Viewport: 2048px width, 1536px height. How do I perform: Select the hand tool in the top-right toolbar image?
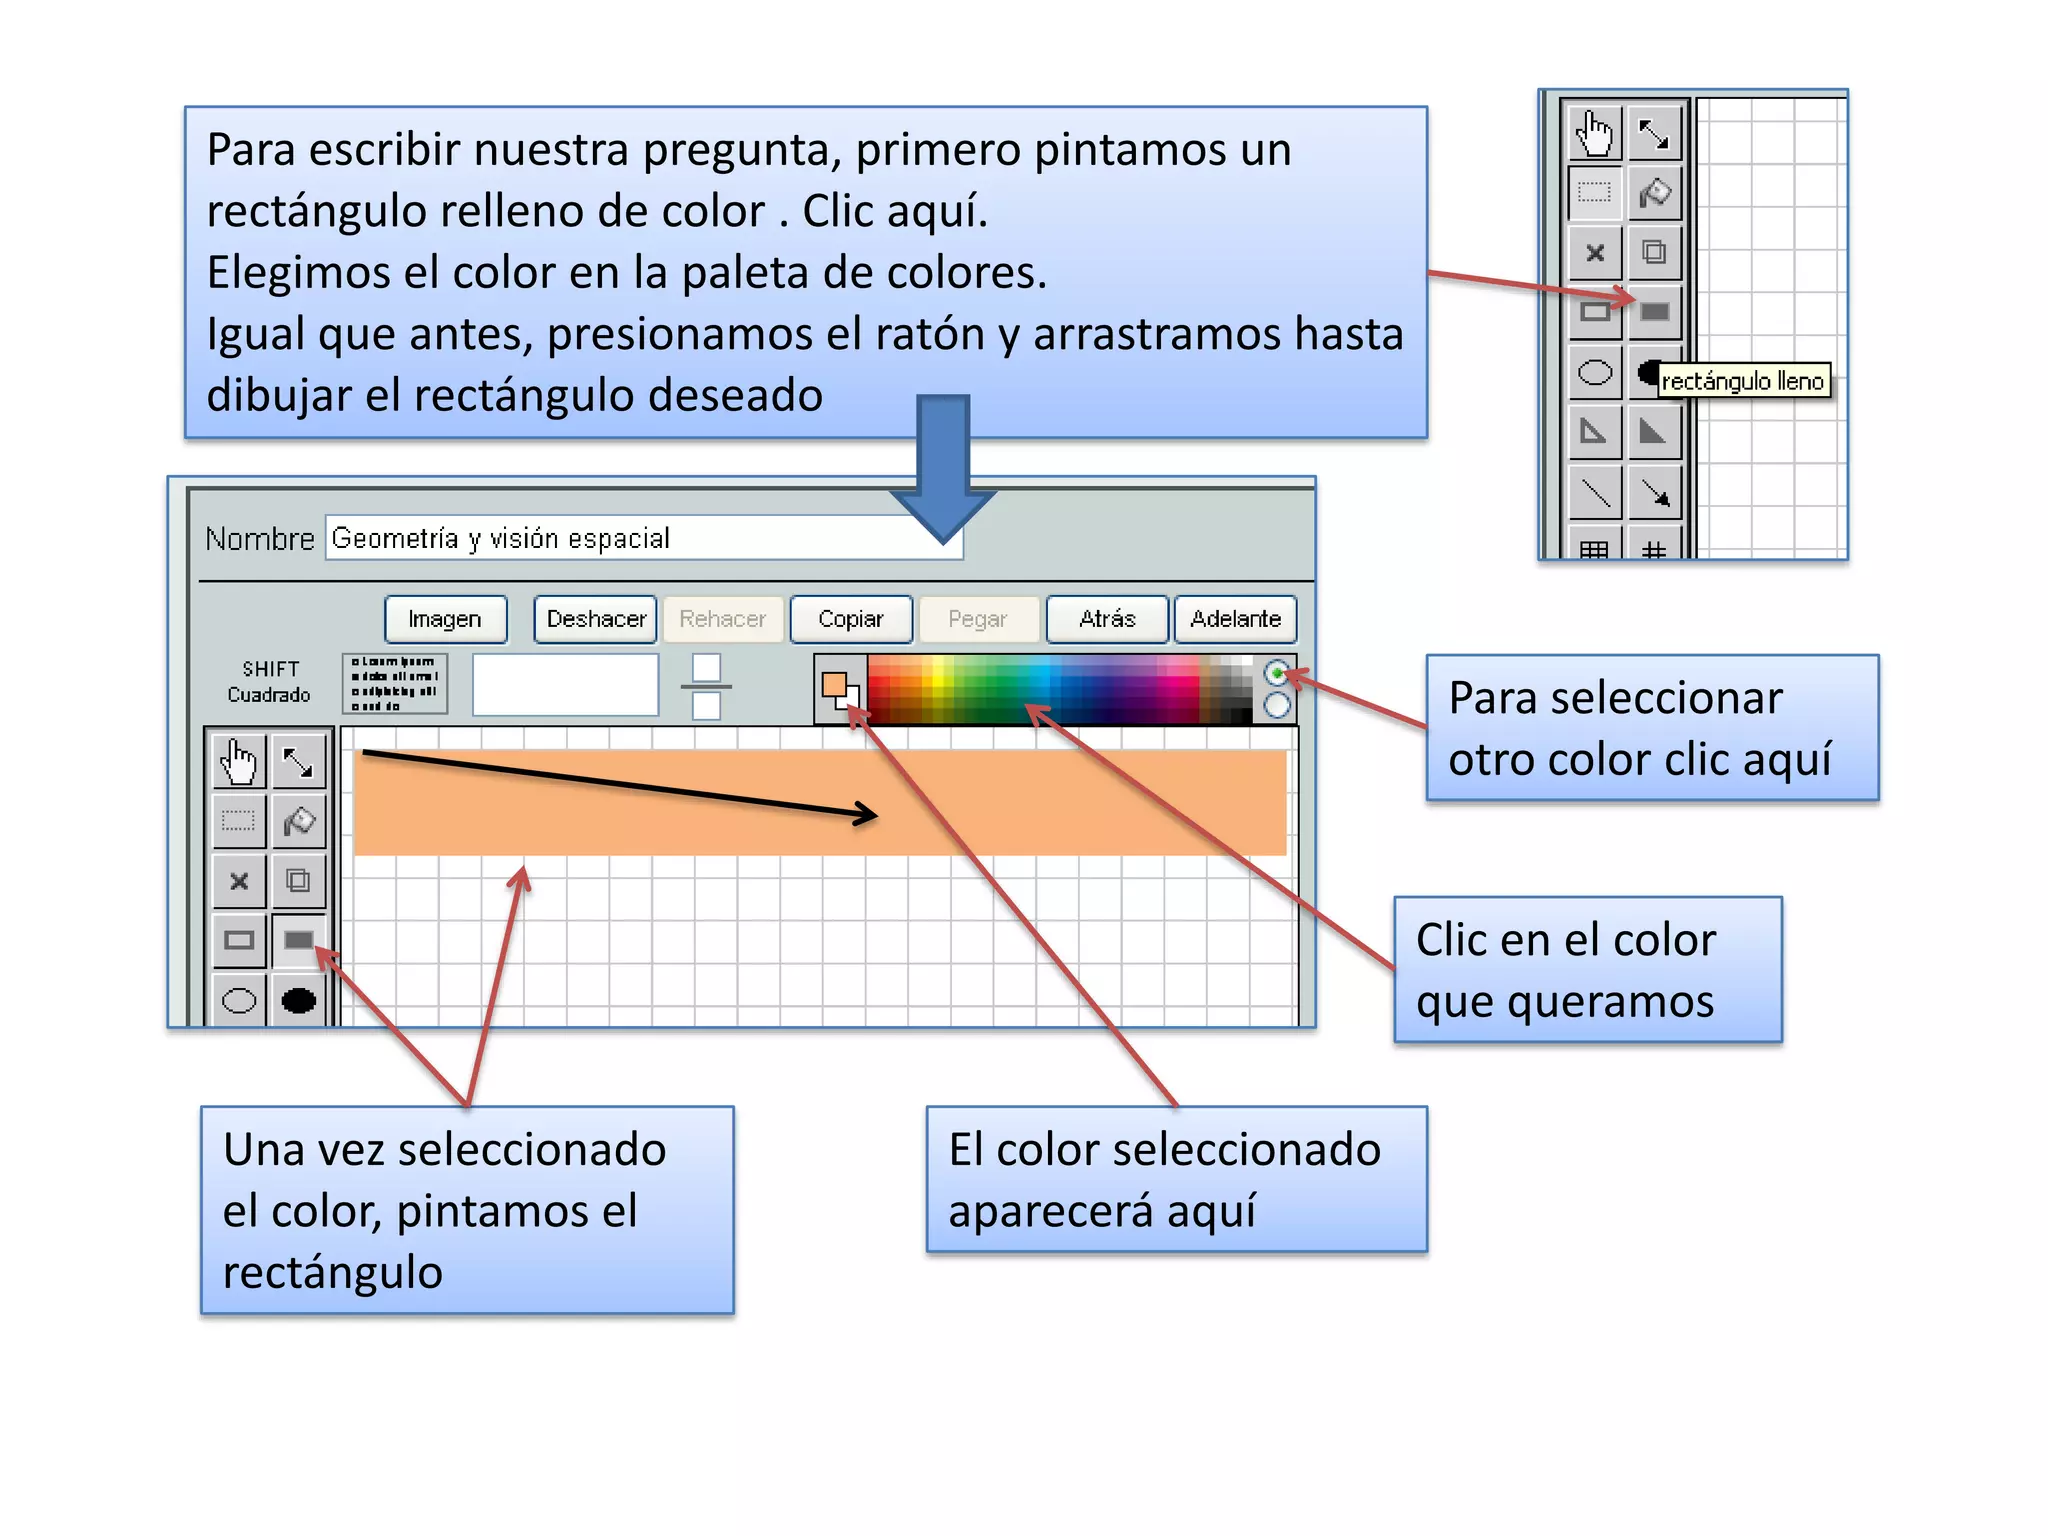pos(1595,134)
